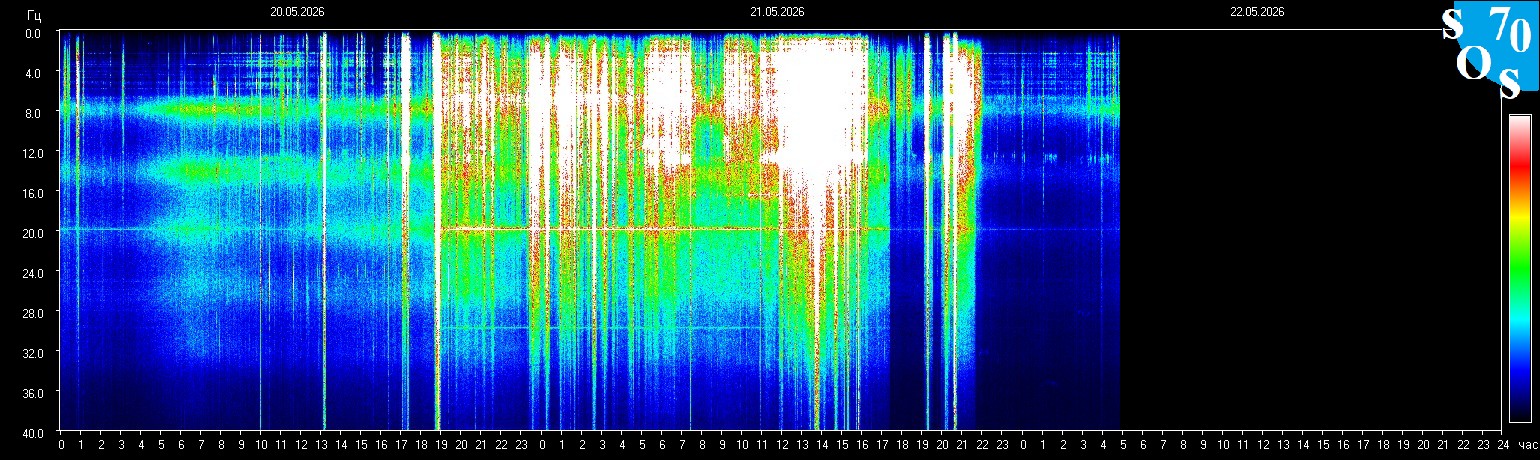Screen dimensions: 1540x460
Task: Click the 36.0 frequency axis label
Action: 31,393
